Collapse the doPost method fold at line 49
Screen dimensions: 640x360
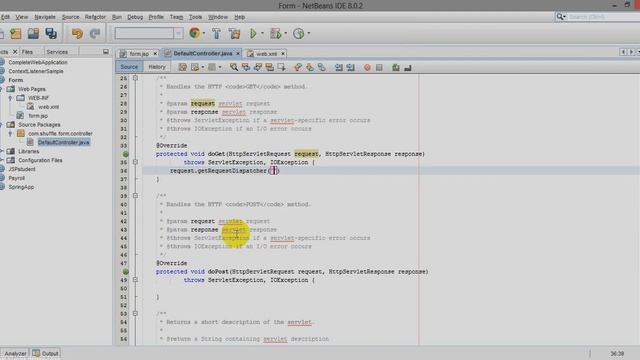coord(135,280)
